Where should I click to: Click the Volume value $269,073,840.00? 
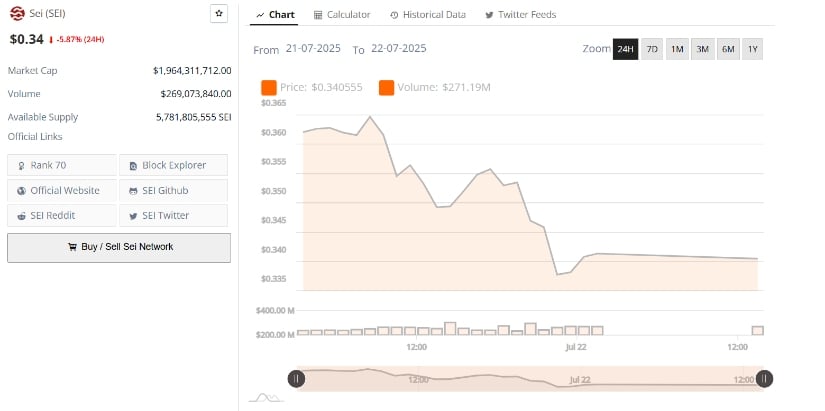(x=196, y=94)
